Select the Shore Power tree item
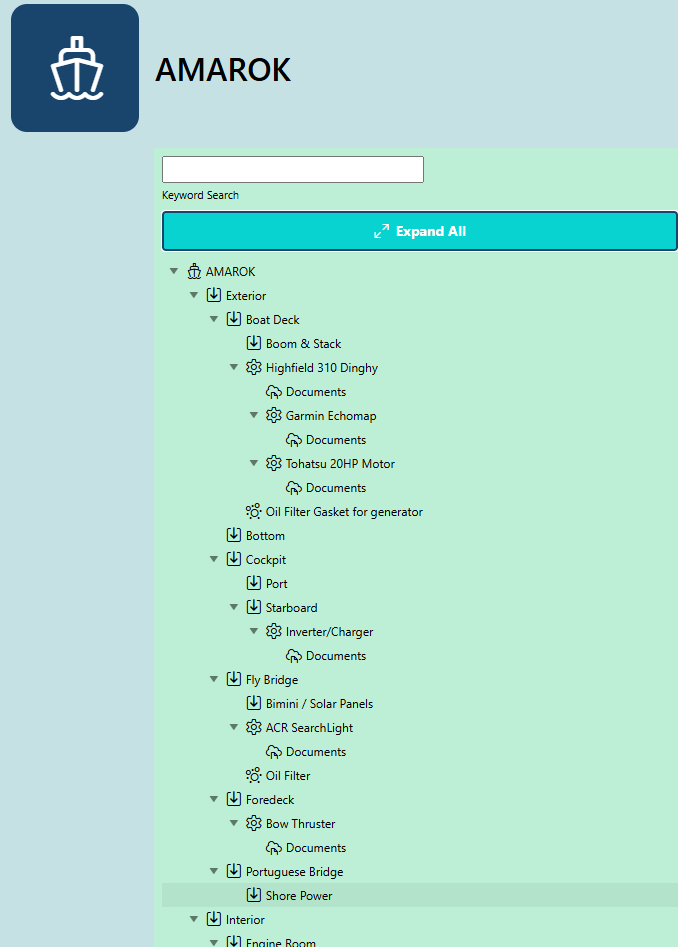 click(298, 896)
